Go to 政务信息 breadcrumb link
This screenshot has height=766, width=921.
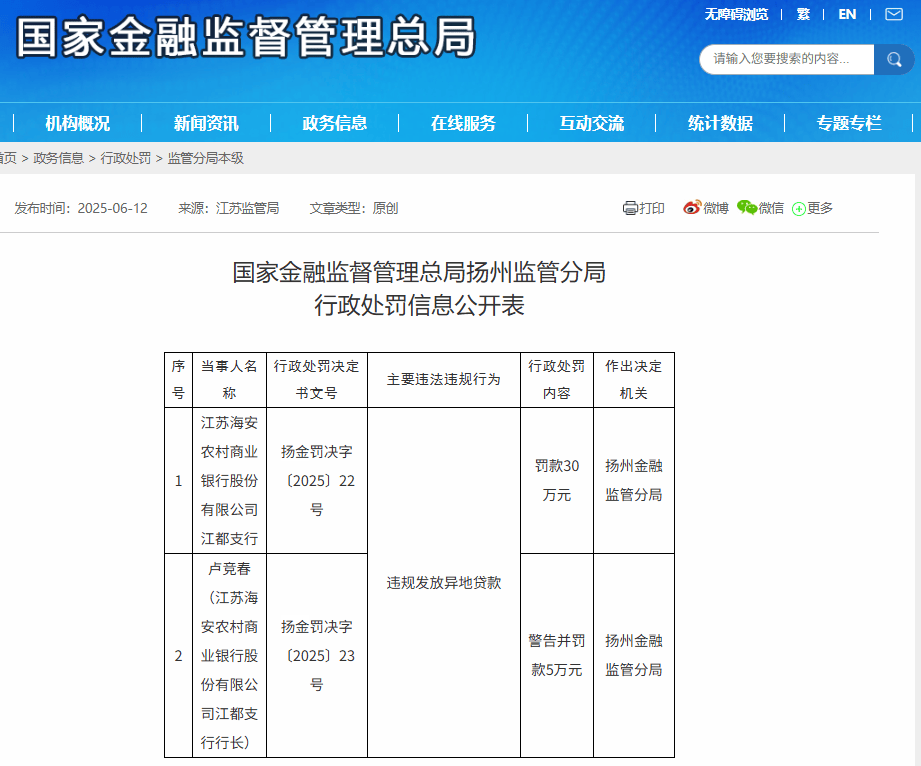tap(59, 158)
